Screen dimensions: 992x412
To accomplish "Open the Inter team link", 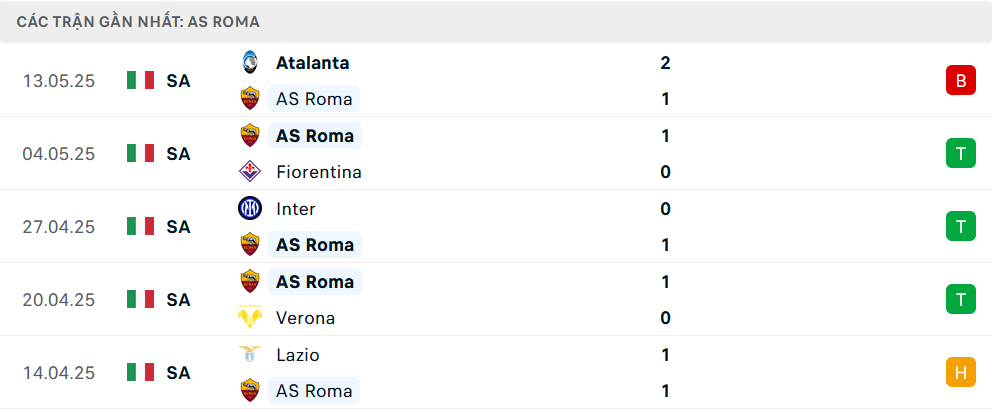I will [295, 209].
